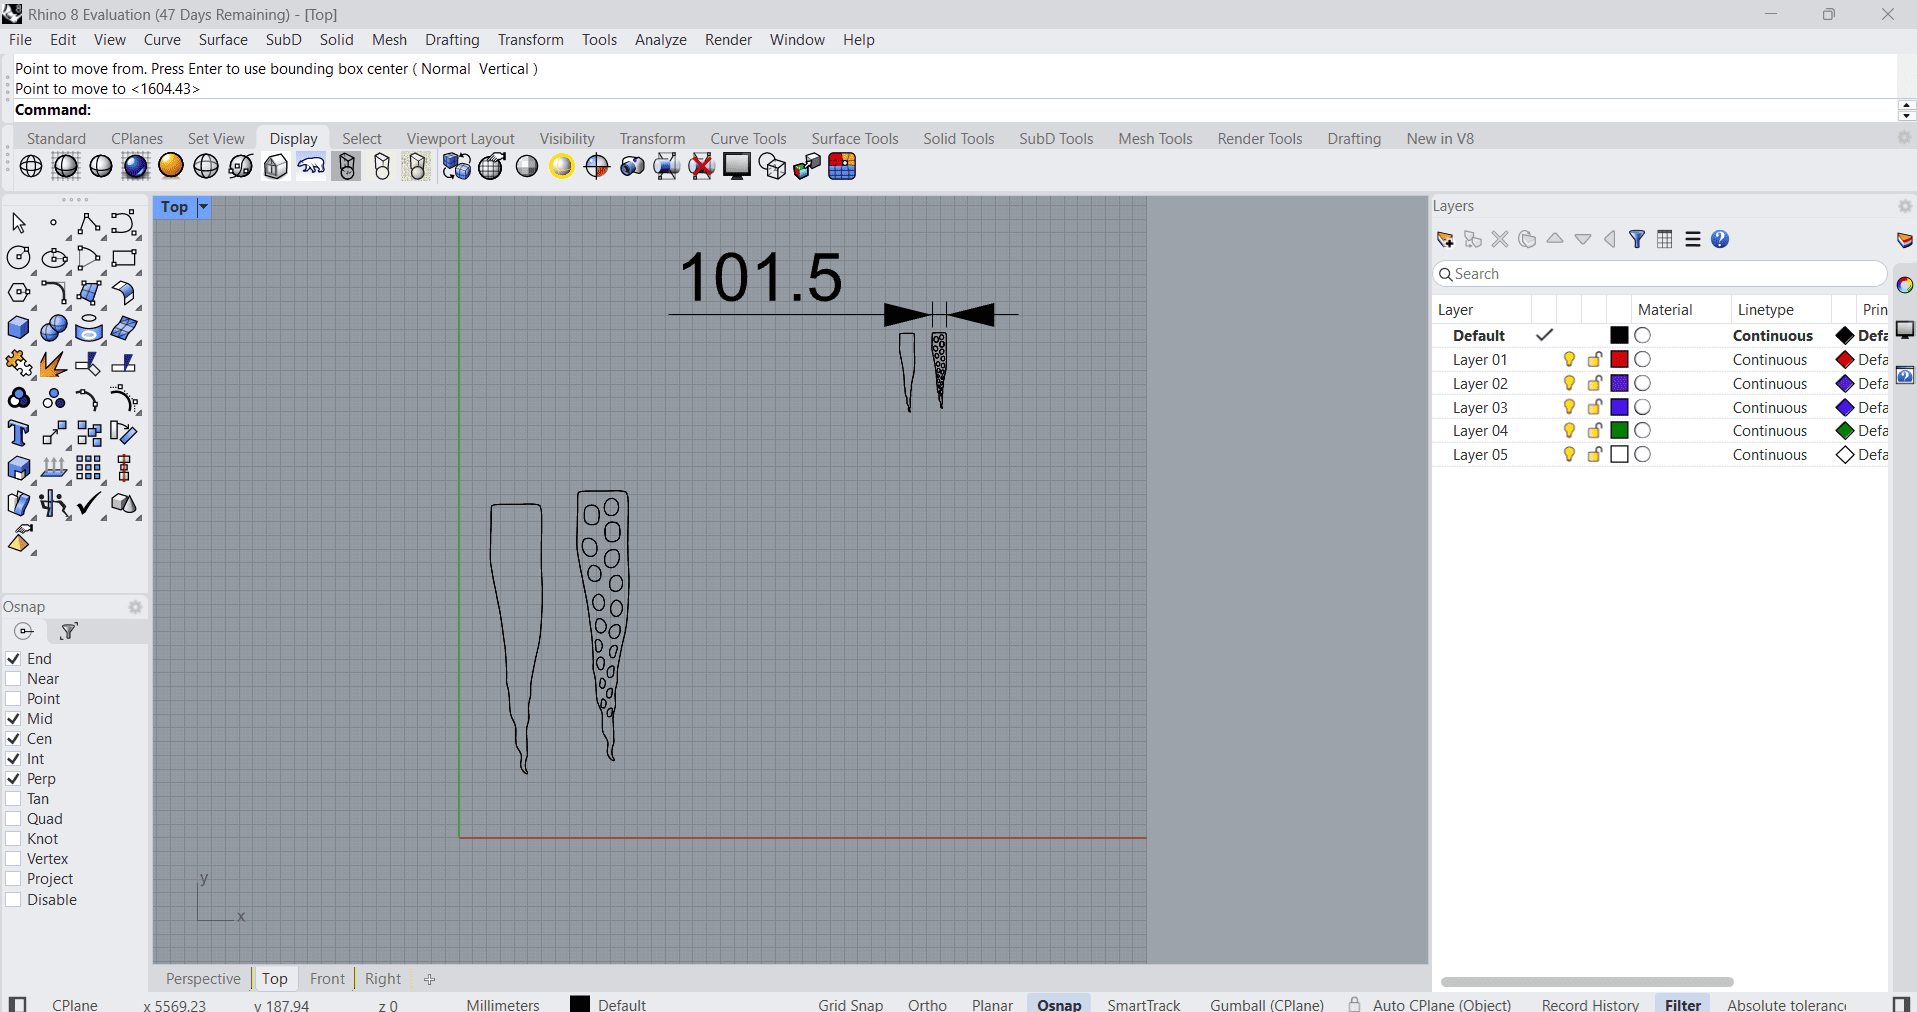Change Layer 03 color swatch
This screenshot has width=1917, height=1012.
[1619, 408]
